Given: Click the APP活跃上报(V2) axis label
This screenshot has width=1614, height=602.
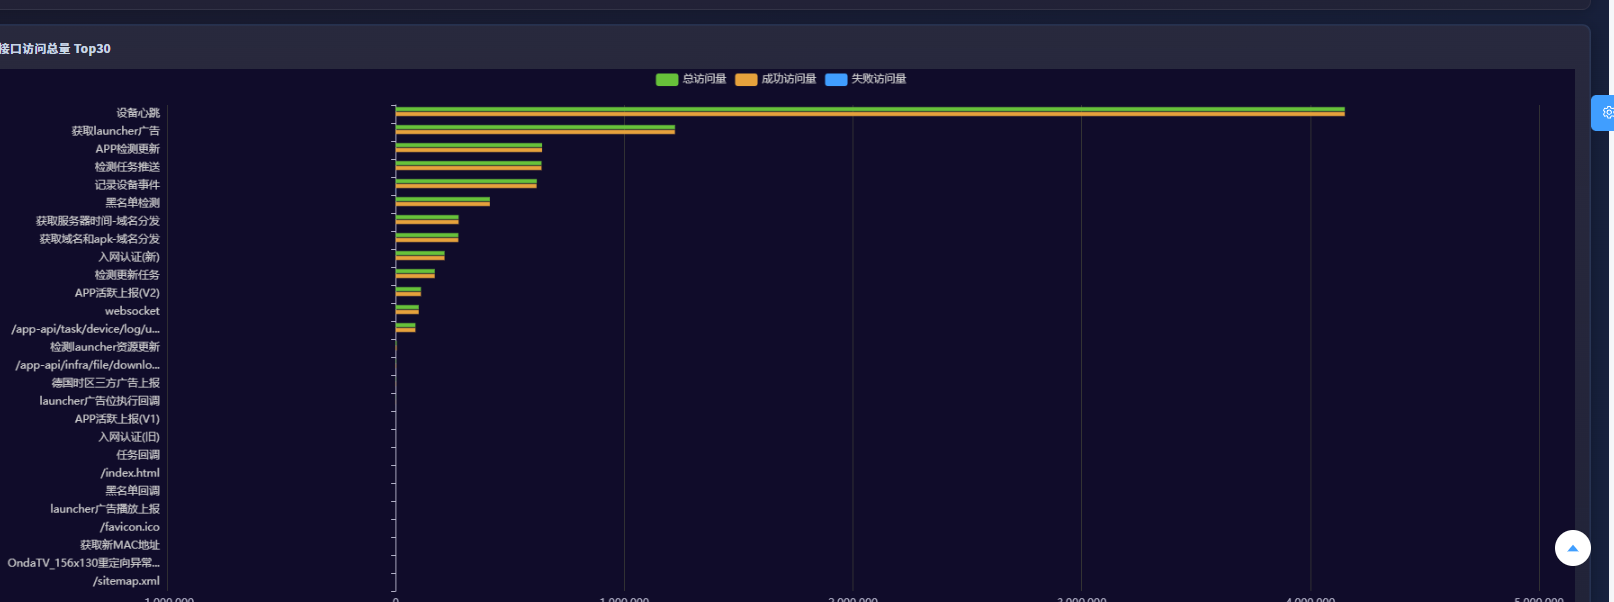Looking at the screenshot, I should (x=117, y=293).
